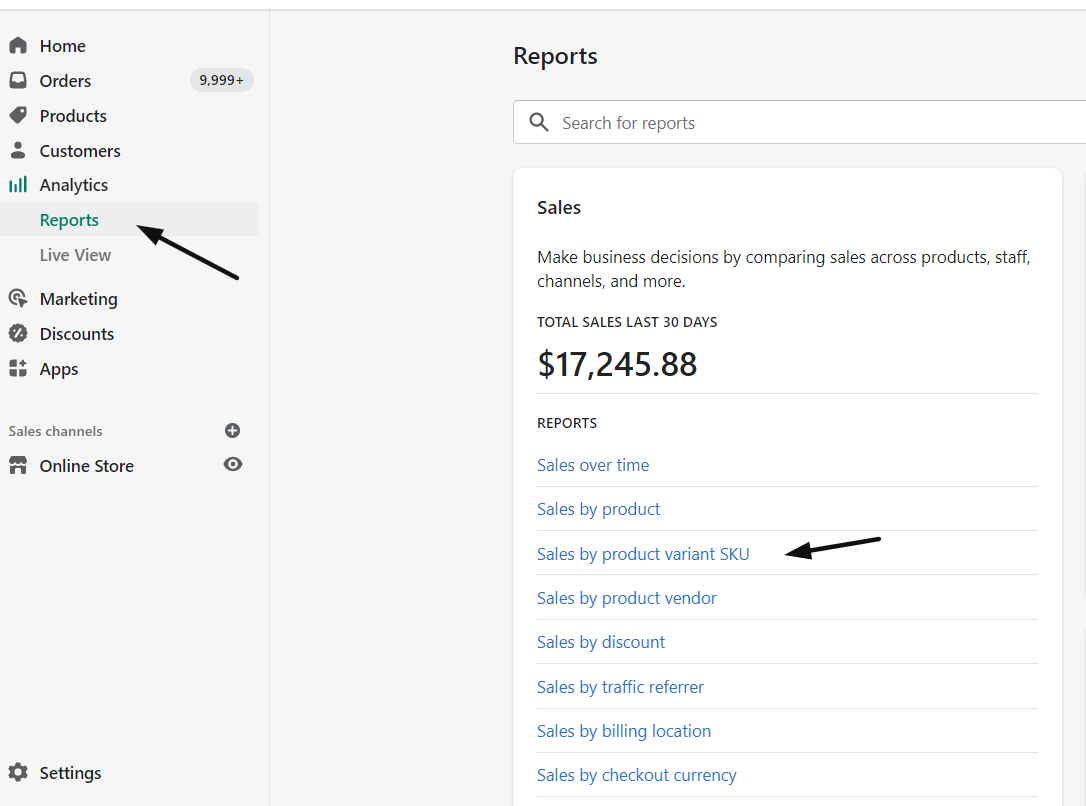This screenshot has height=806, width=1086.
Task: Click the Analytics bar chart icon
Action: pyautogui.click(x=18, y=185)
